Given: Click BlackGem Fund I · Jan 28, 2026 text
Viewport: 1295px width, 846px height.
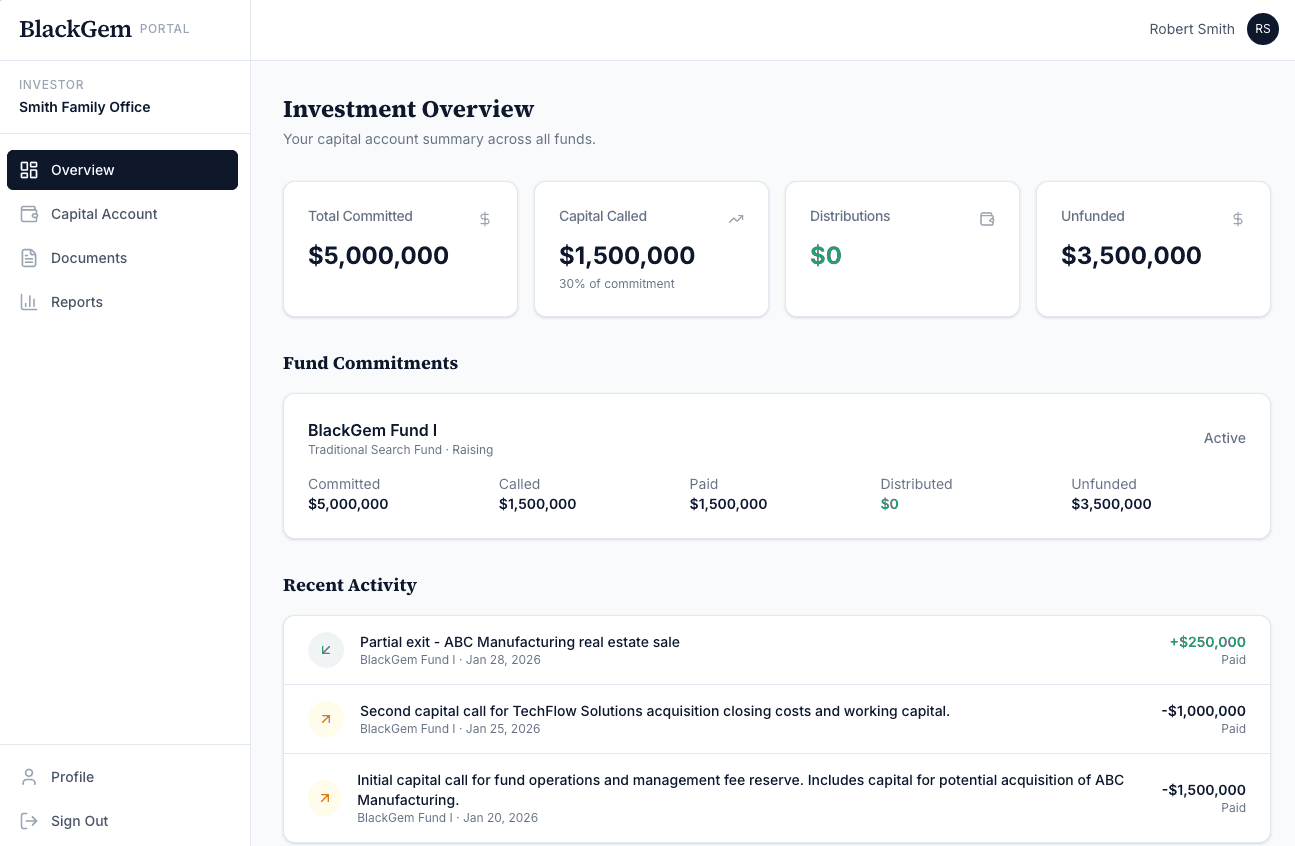Looking at the screenshot, I should (450, 660).
